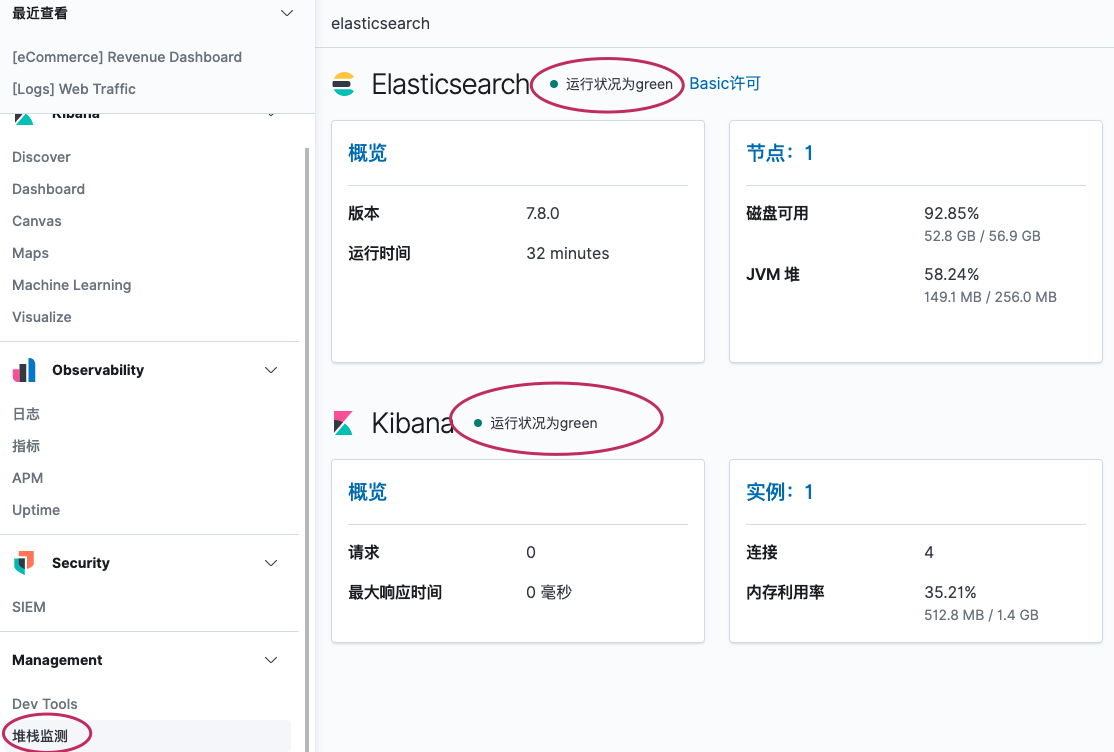The width and height of the screenshot is (1114, 752).
Task: Collapse the 最近查看 recently viewed section
Action: (286, 13)
